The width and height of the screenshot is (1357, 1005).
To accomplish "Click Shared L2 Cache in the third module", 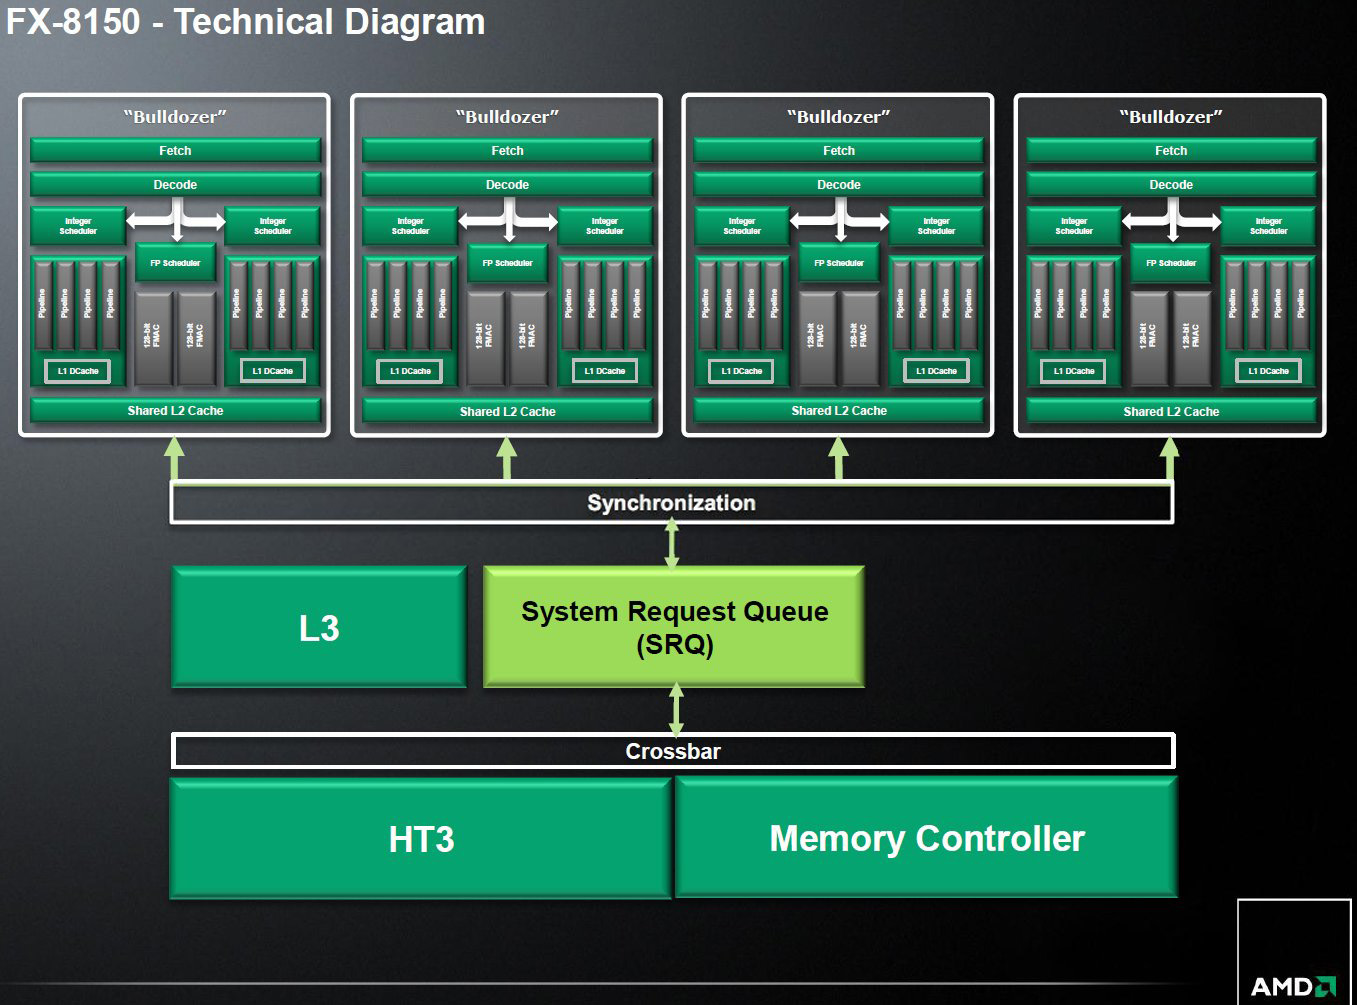I will 839,410.
